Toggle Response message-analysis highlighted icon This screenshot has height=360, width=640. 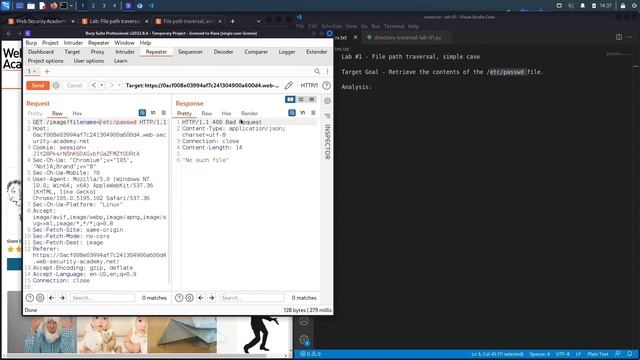tap(292, 113)
